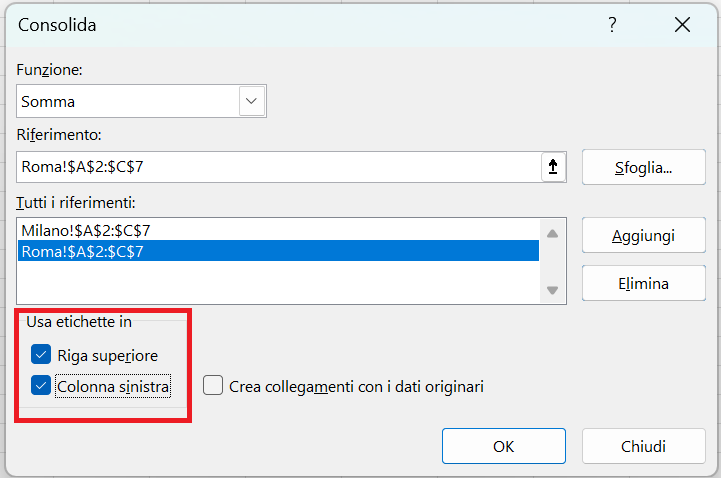Click the collapse dialog arrow in Riferimento field
This screenshot has width=721, height=478.
pos(553,167)
